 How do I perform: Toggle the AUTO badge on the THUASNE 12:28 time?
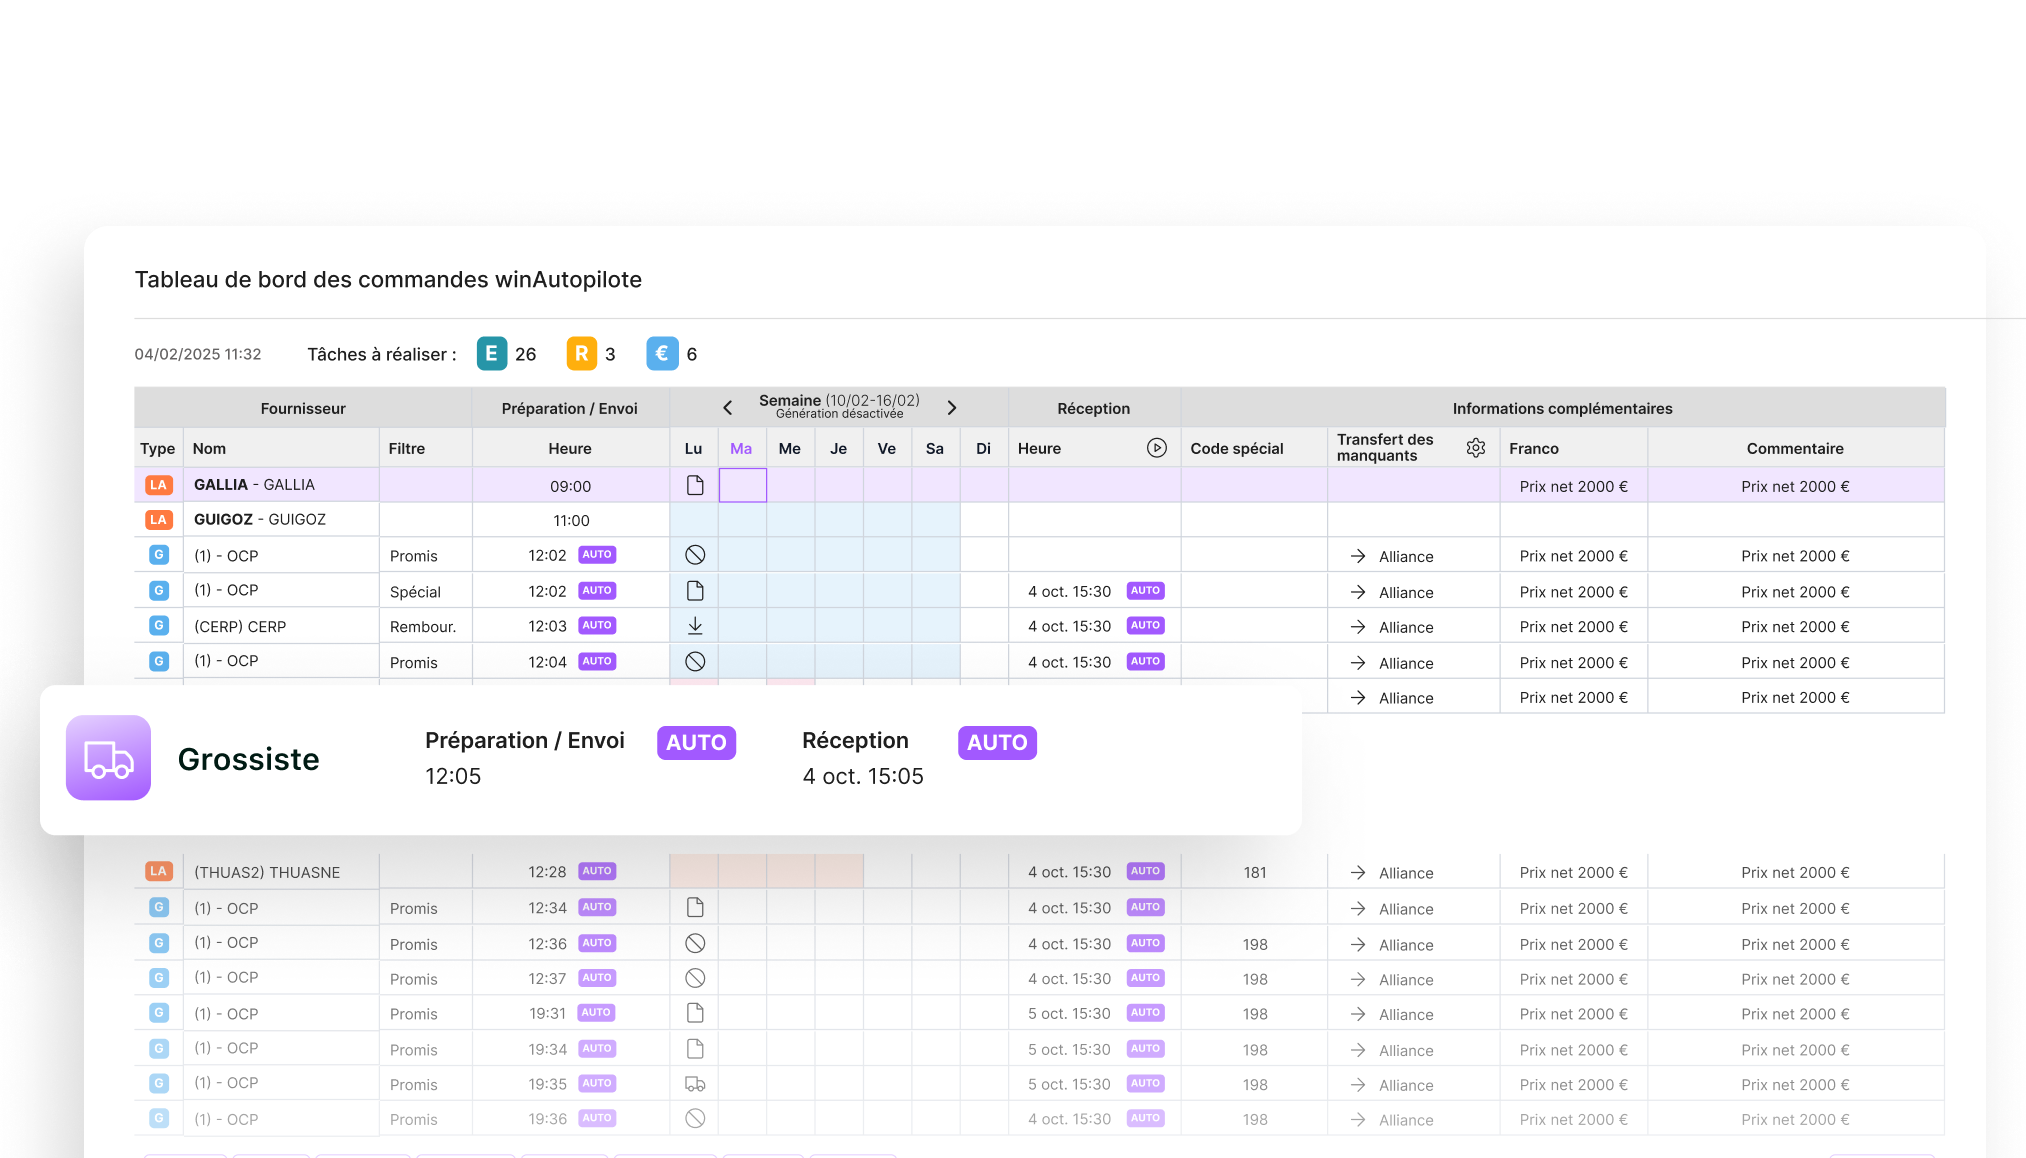597,872
